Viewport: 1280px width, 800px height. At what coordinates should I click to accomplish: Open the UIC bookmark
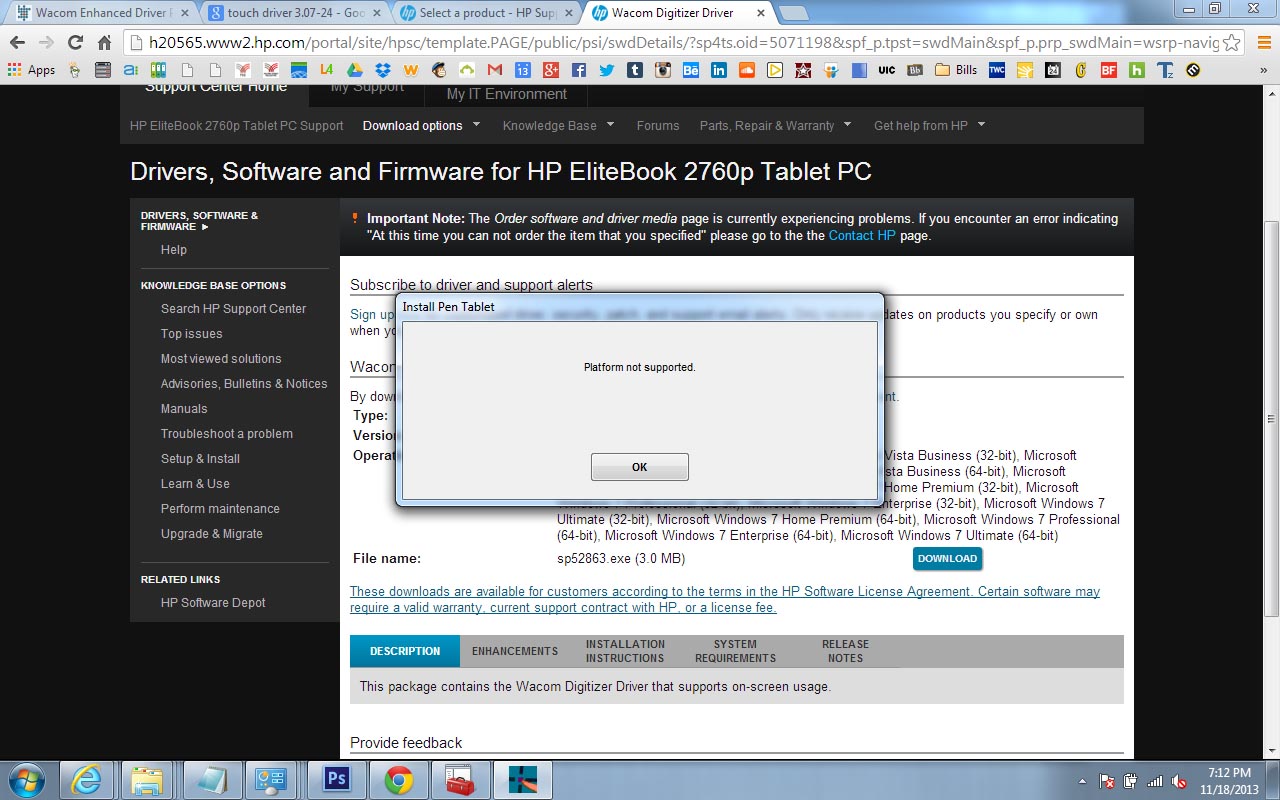click(886, 70)
